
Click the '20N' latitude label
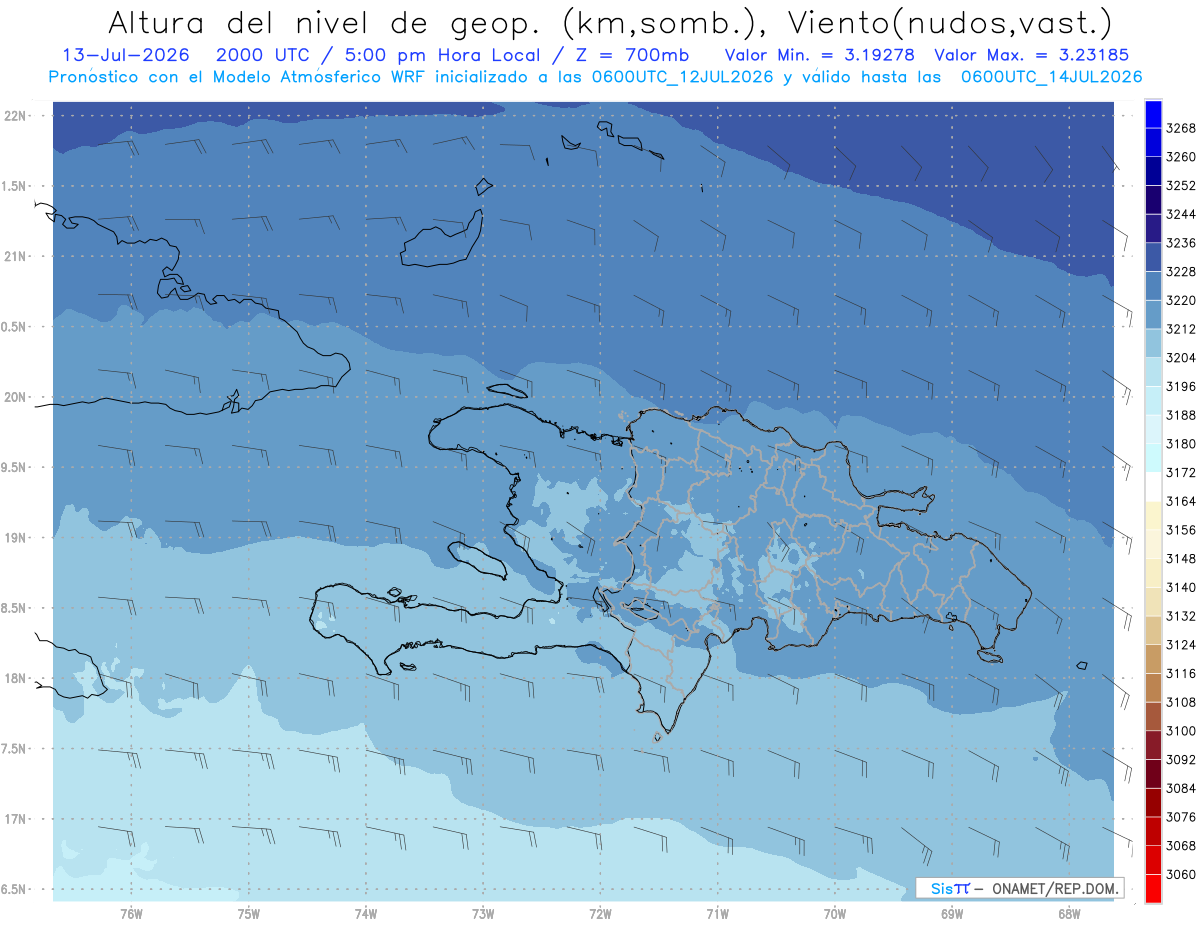point(15,398)
